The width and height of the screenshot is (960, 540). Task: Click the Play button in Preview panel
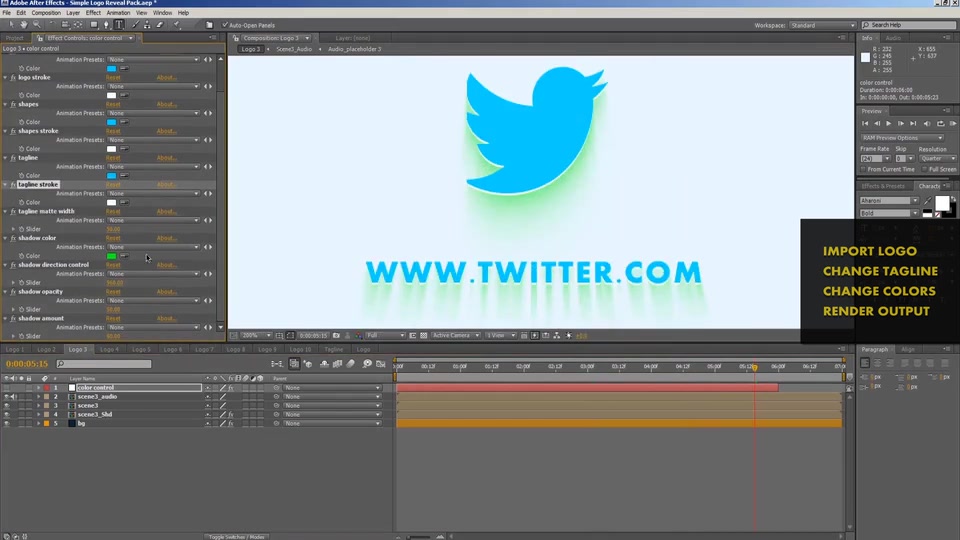889,124
